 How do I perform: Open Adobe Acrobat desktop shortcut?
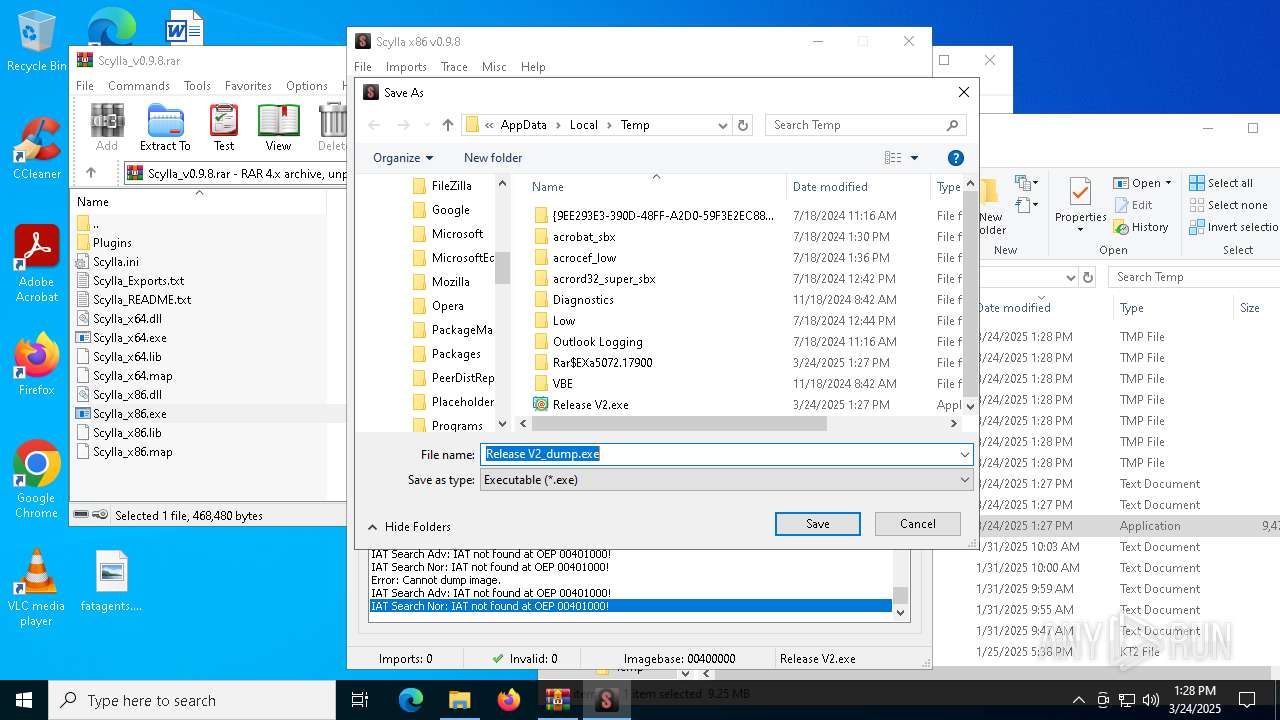[x=36, y=264]
